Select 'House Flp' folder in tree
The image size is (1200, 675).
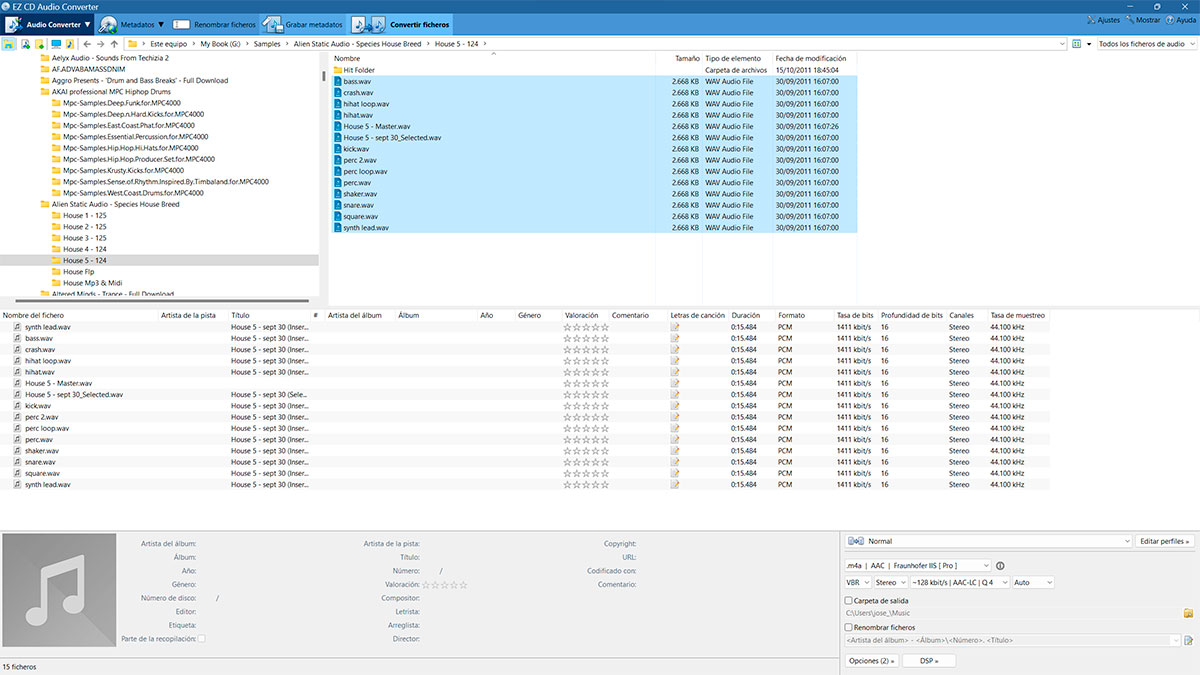click(x=79, y=271)
